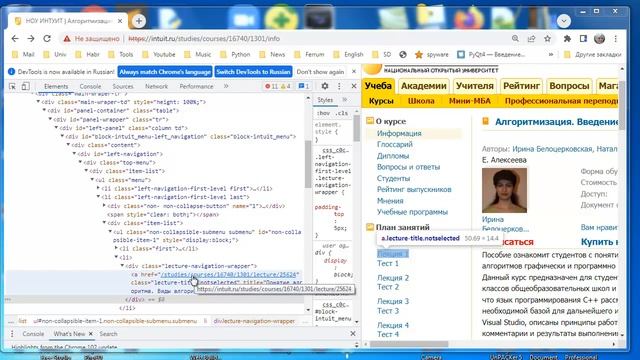Screen dimensions: 640x360
Task: Open the PyQt4 bookmark
Action: 491,54
